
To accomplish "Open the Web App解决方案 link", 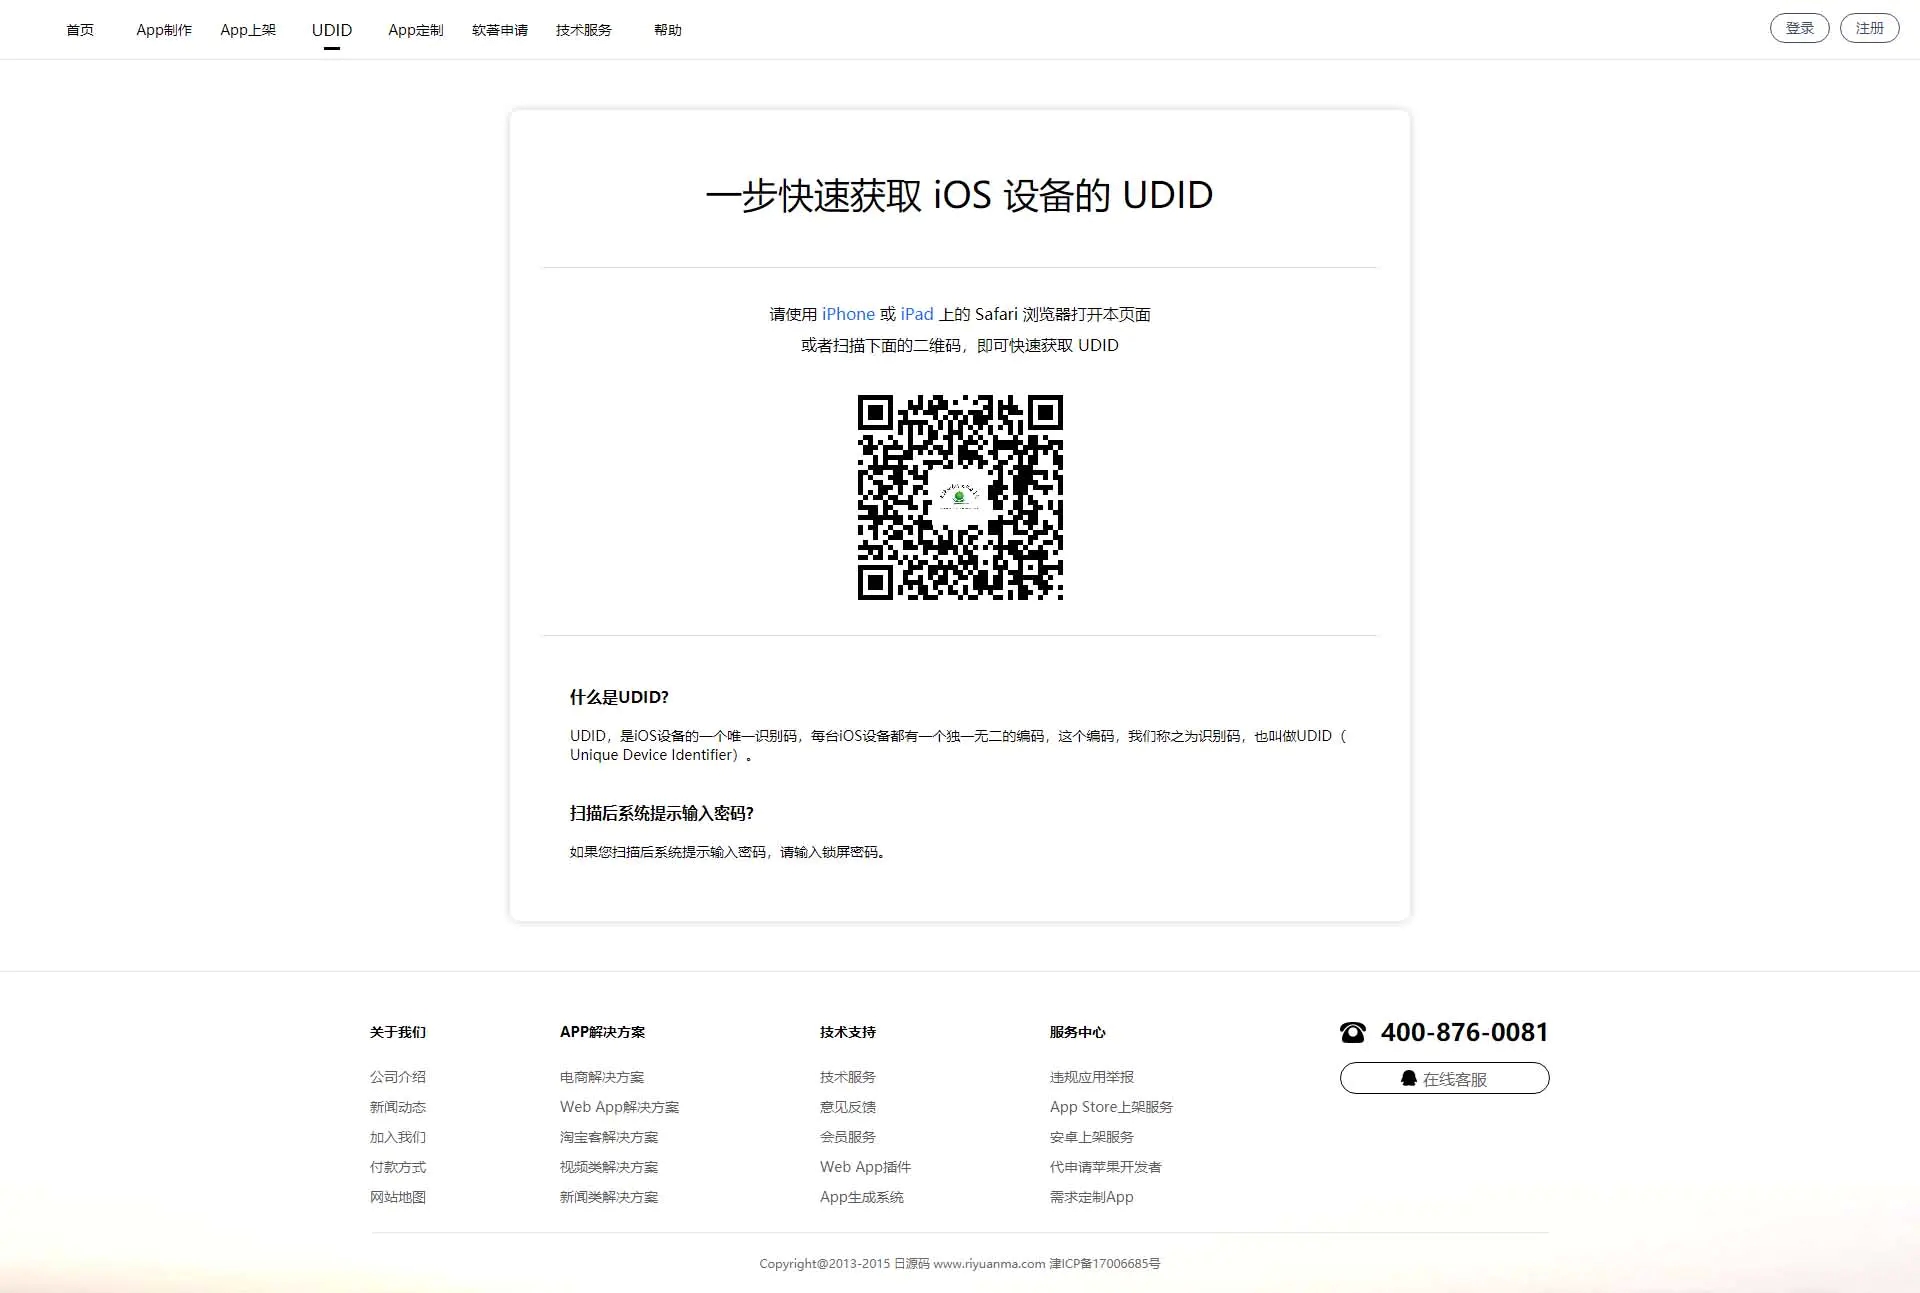I will click(x=618, y=1107).
